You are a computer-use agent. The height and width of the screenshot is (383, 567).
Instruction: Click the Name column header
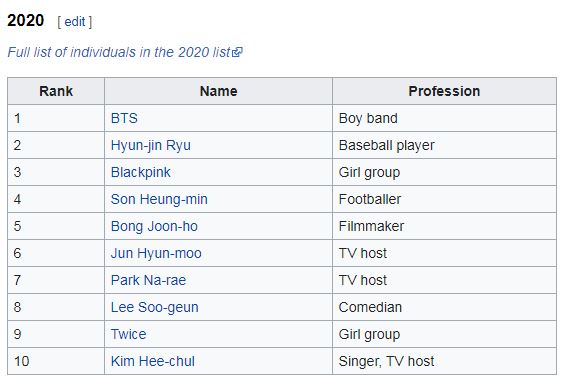(218, 91)
